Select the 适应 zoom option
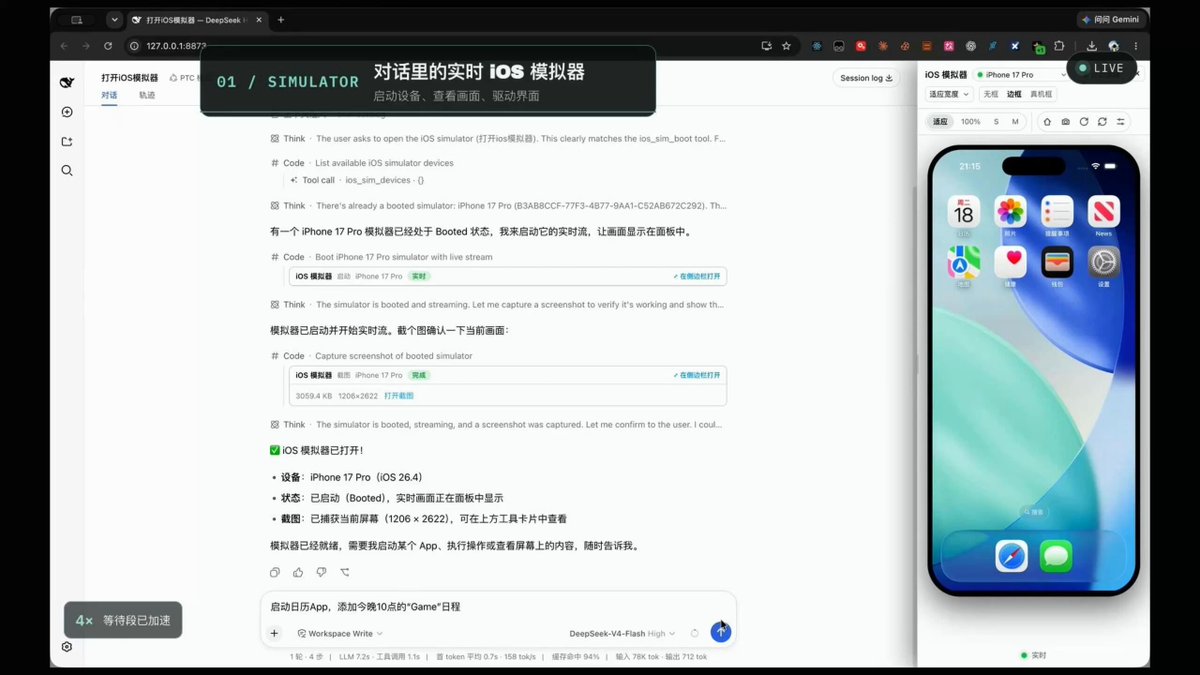 (x=940, y=121)
